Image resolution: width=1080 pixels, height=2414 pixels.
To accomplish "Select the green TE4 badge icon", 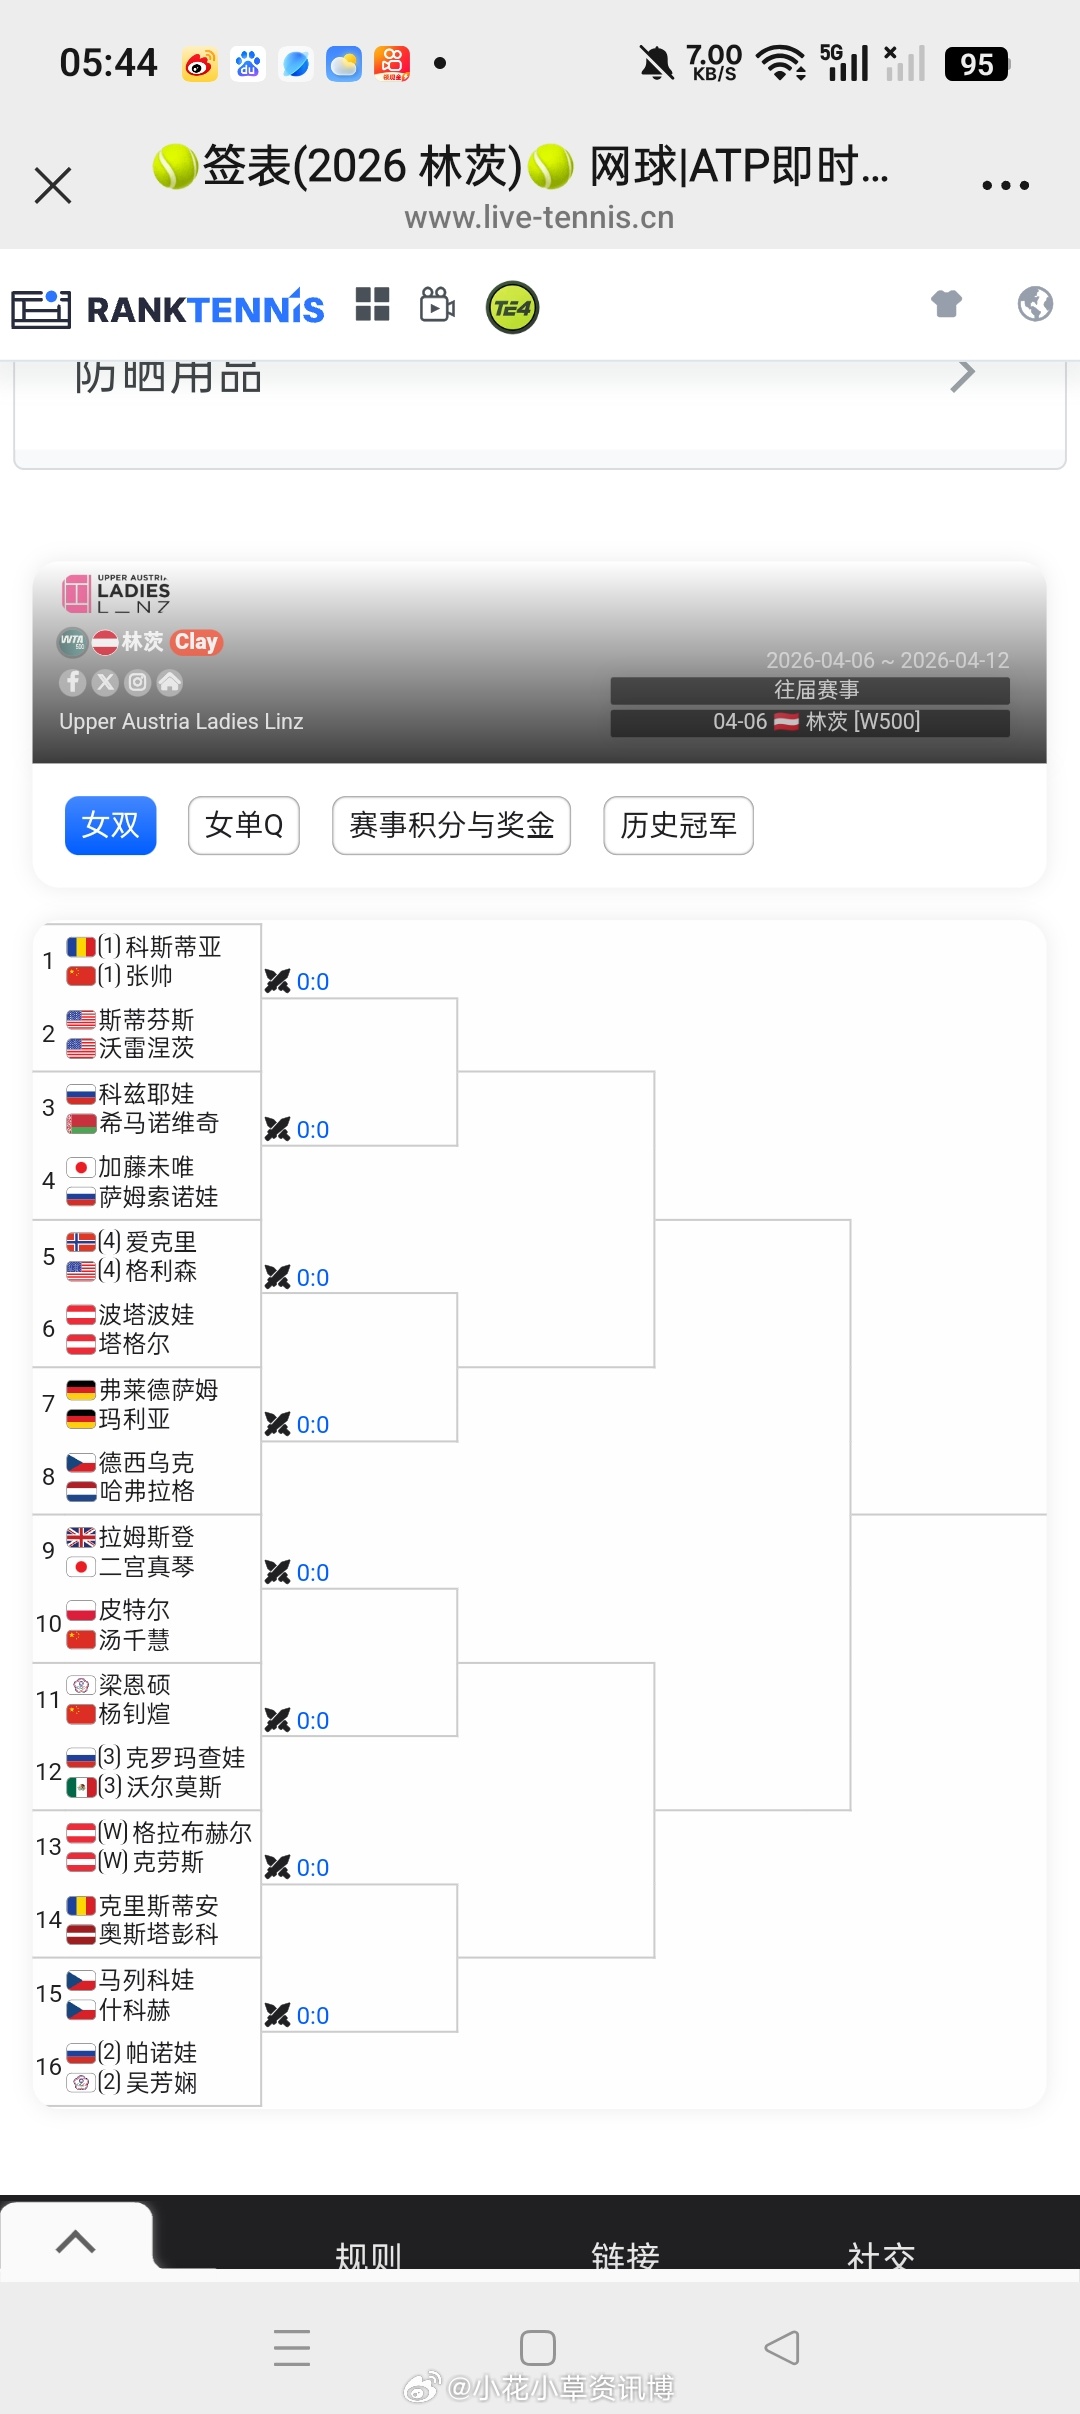I will [x=511, y=306].
